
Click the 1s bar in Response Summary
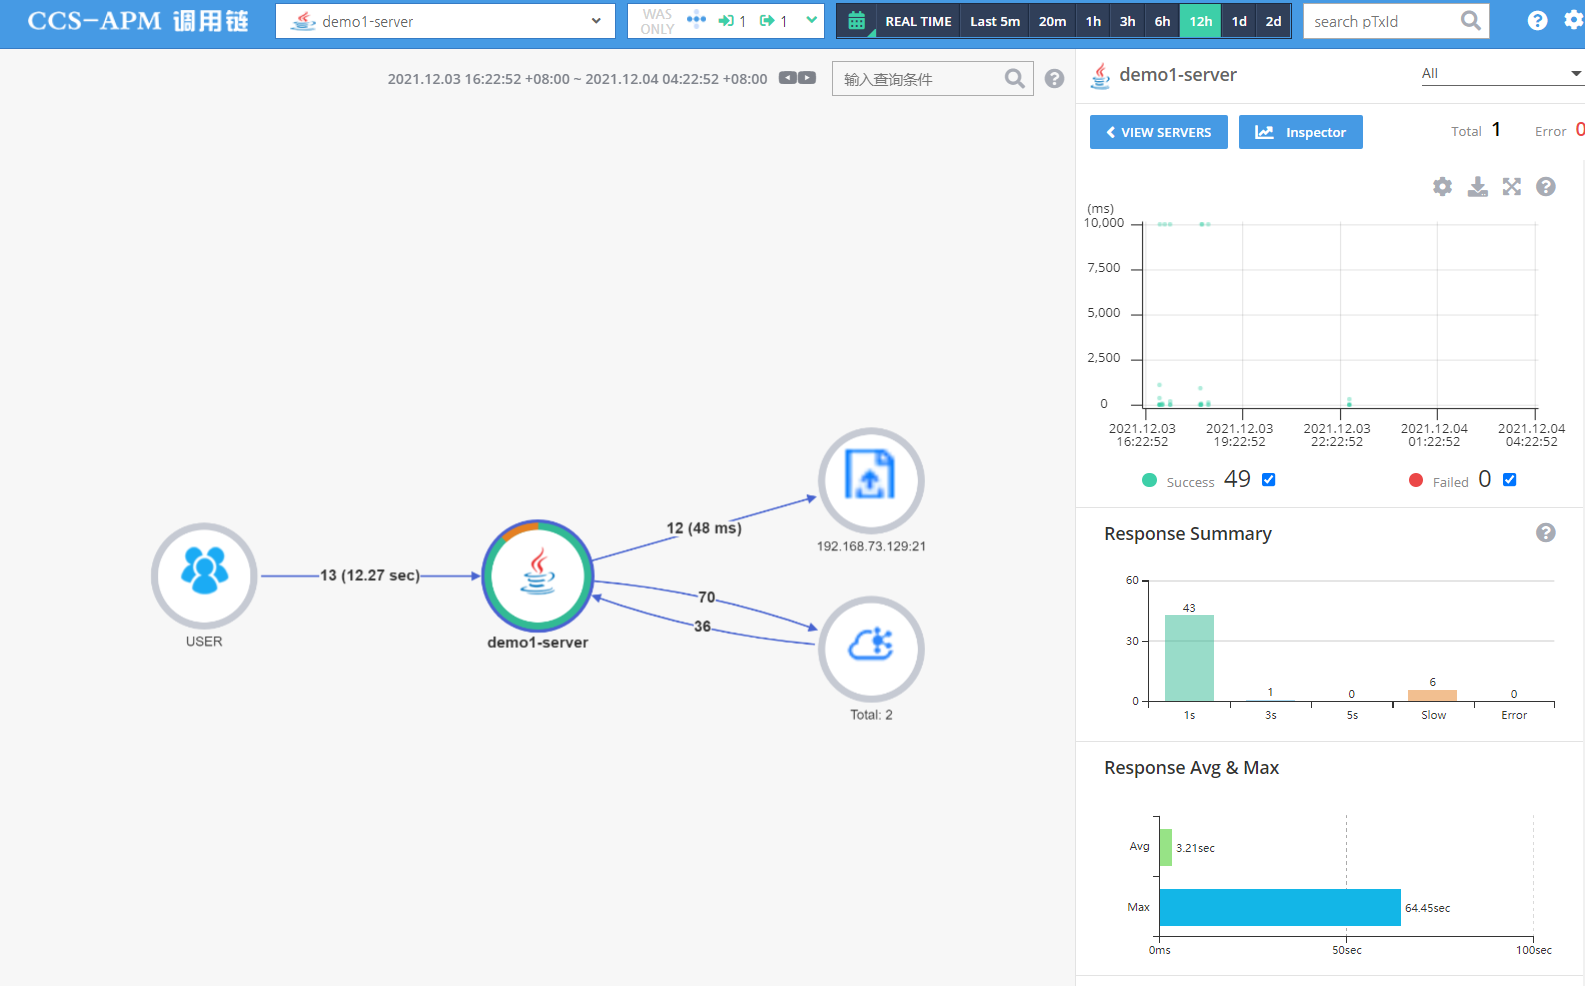[x=1189, y=658]
